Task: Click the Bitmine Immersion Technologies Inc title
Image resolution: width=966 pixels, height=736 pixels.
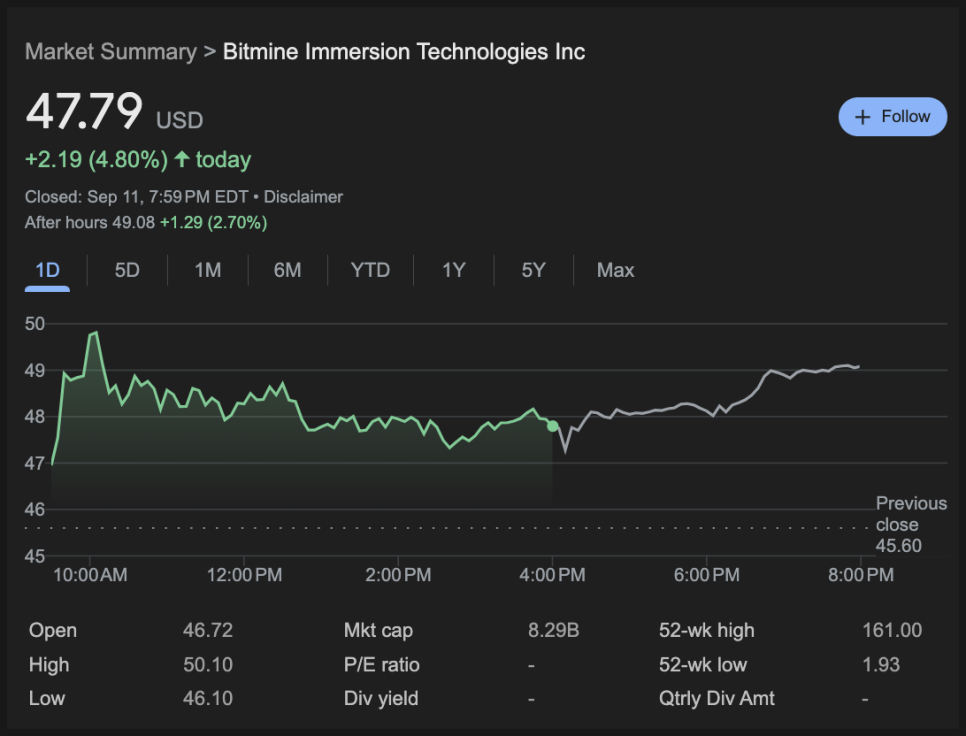Action: (404, 52)
